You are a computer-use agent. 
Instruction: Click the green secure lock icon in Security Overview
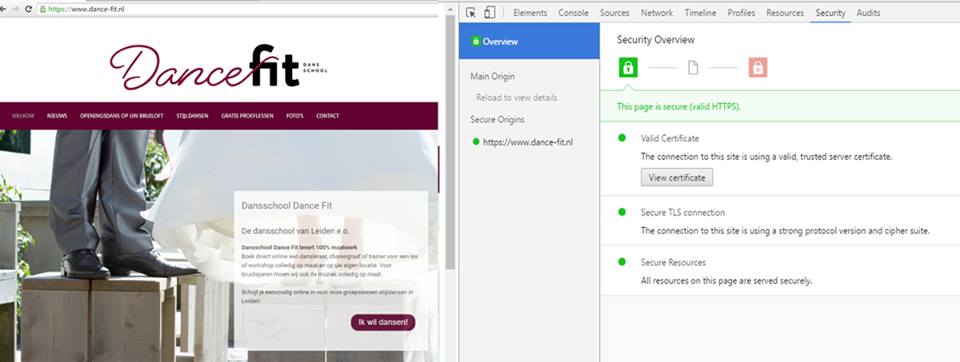(x=628, y=67)
